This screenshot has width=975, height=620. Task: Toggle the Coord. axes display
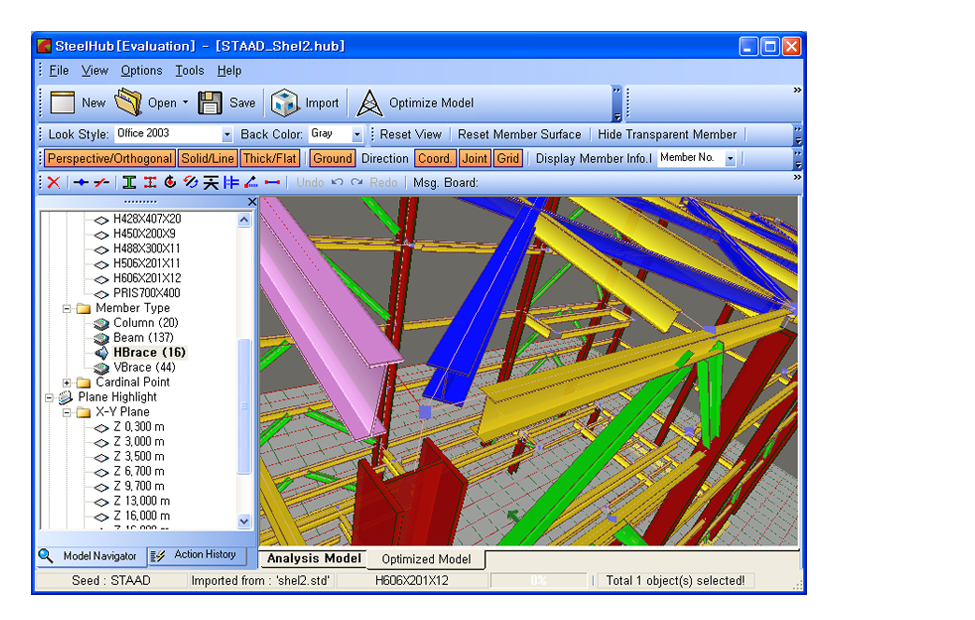[x=435, y=159]
